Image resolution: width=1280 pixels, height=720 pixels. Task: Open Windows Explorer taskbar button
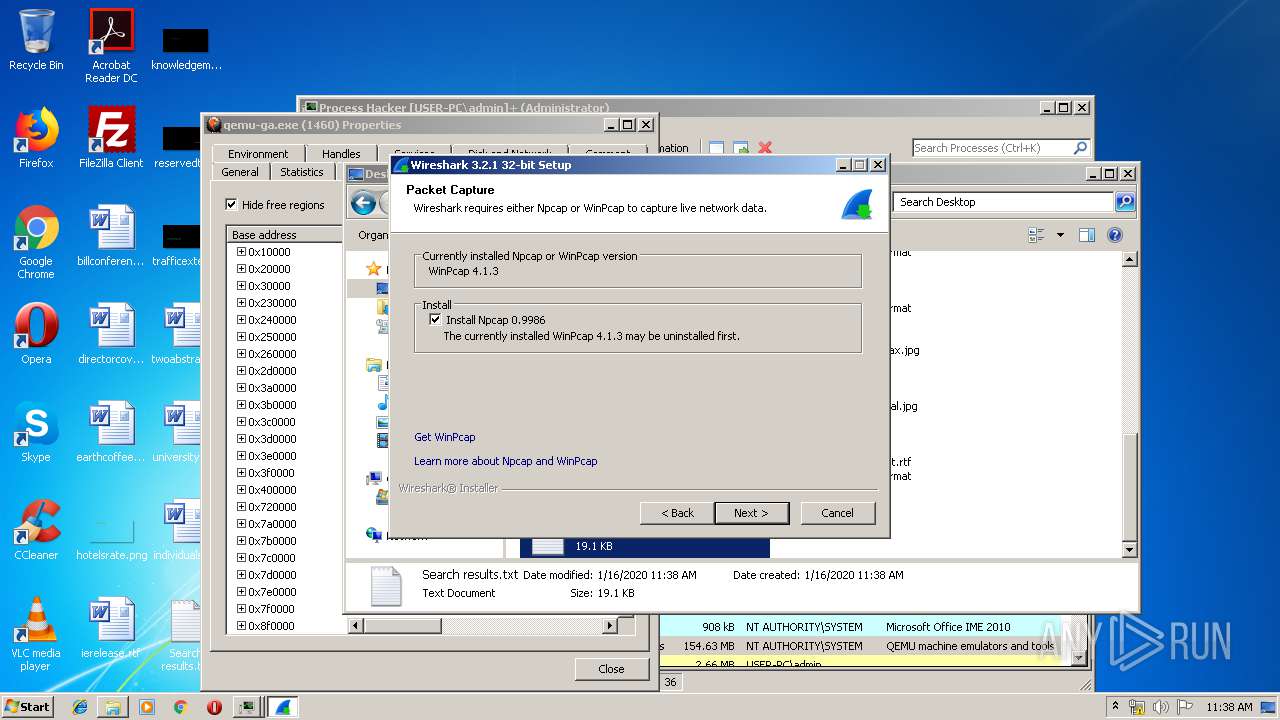coord(113,707)
